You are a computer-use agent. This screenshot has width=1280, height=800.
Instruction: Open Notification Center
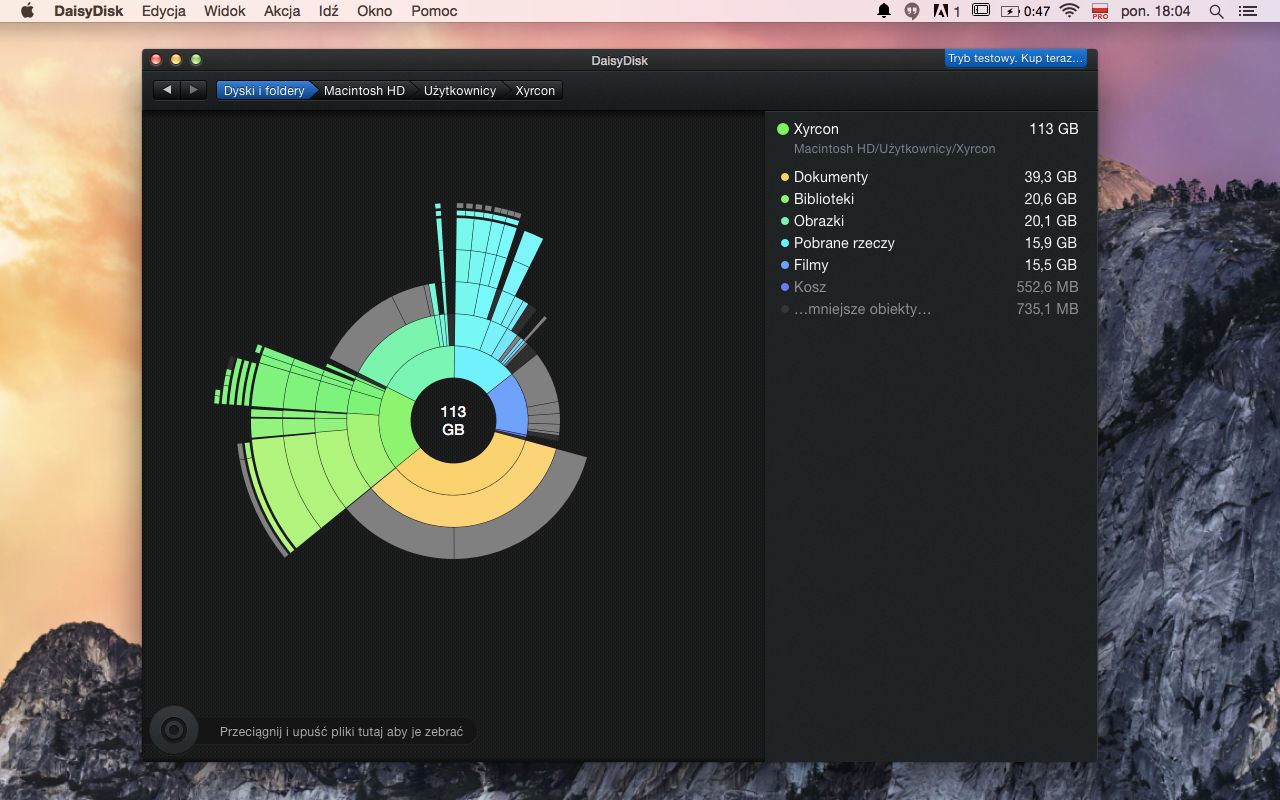(1247, 11)
